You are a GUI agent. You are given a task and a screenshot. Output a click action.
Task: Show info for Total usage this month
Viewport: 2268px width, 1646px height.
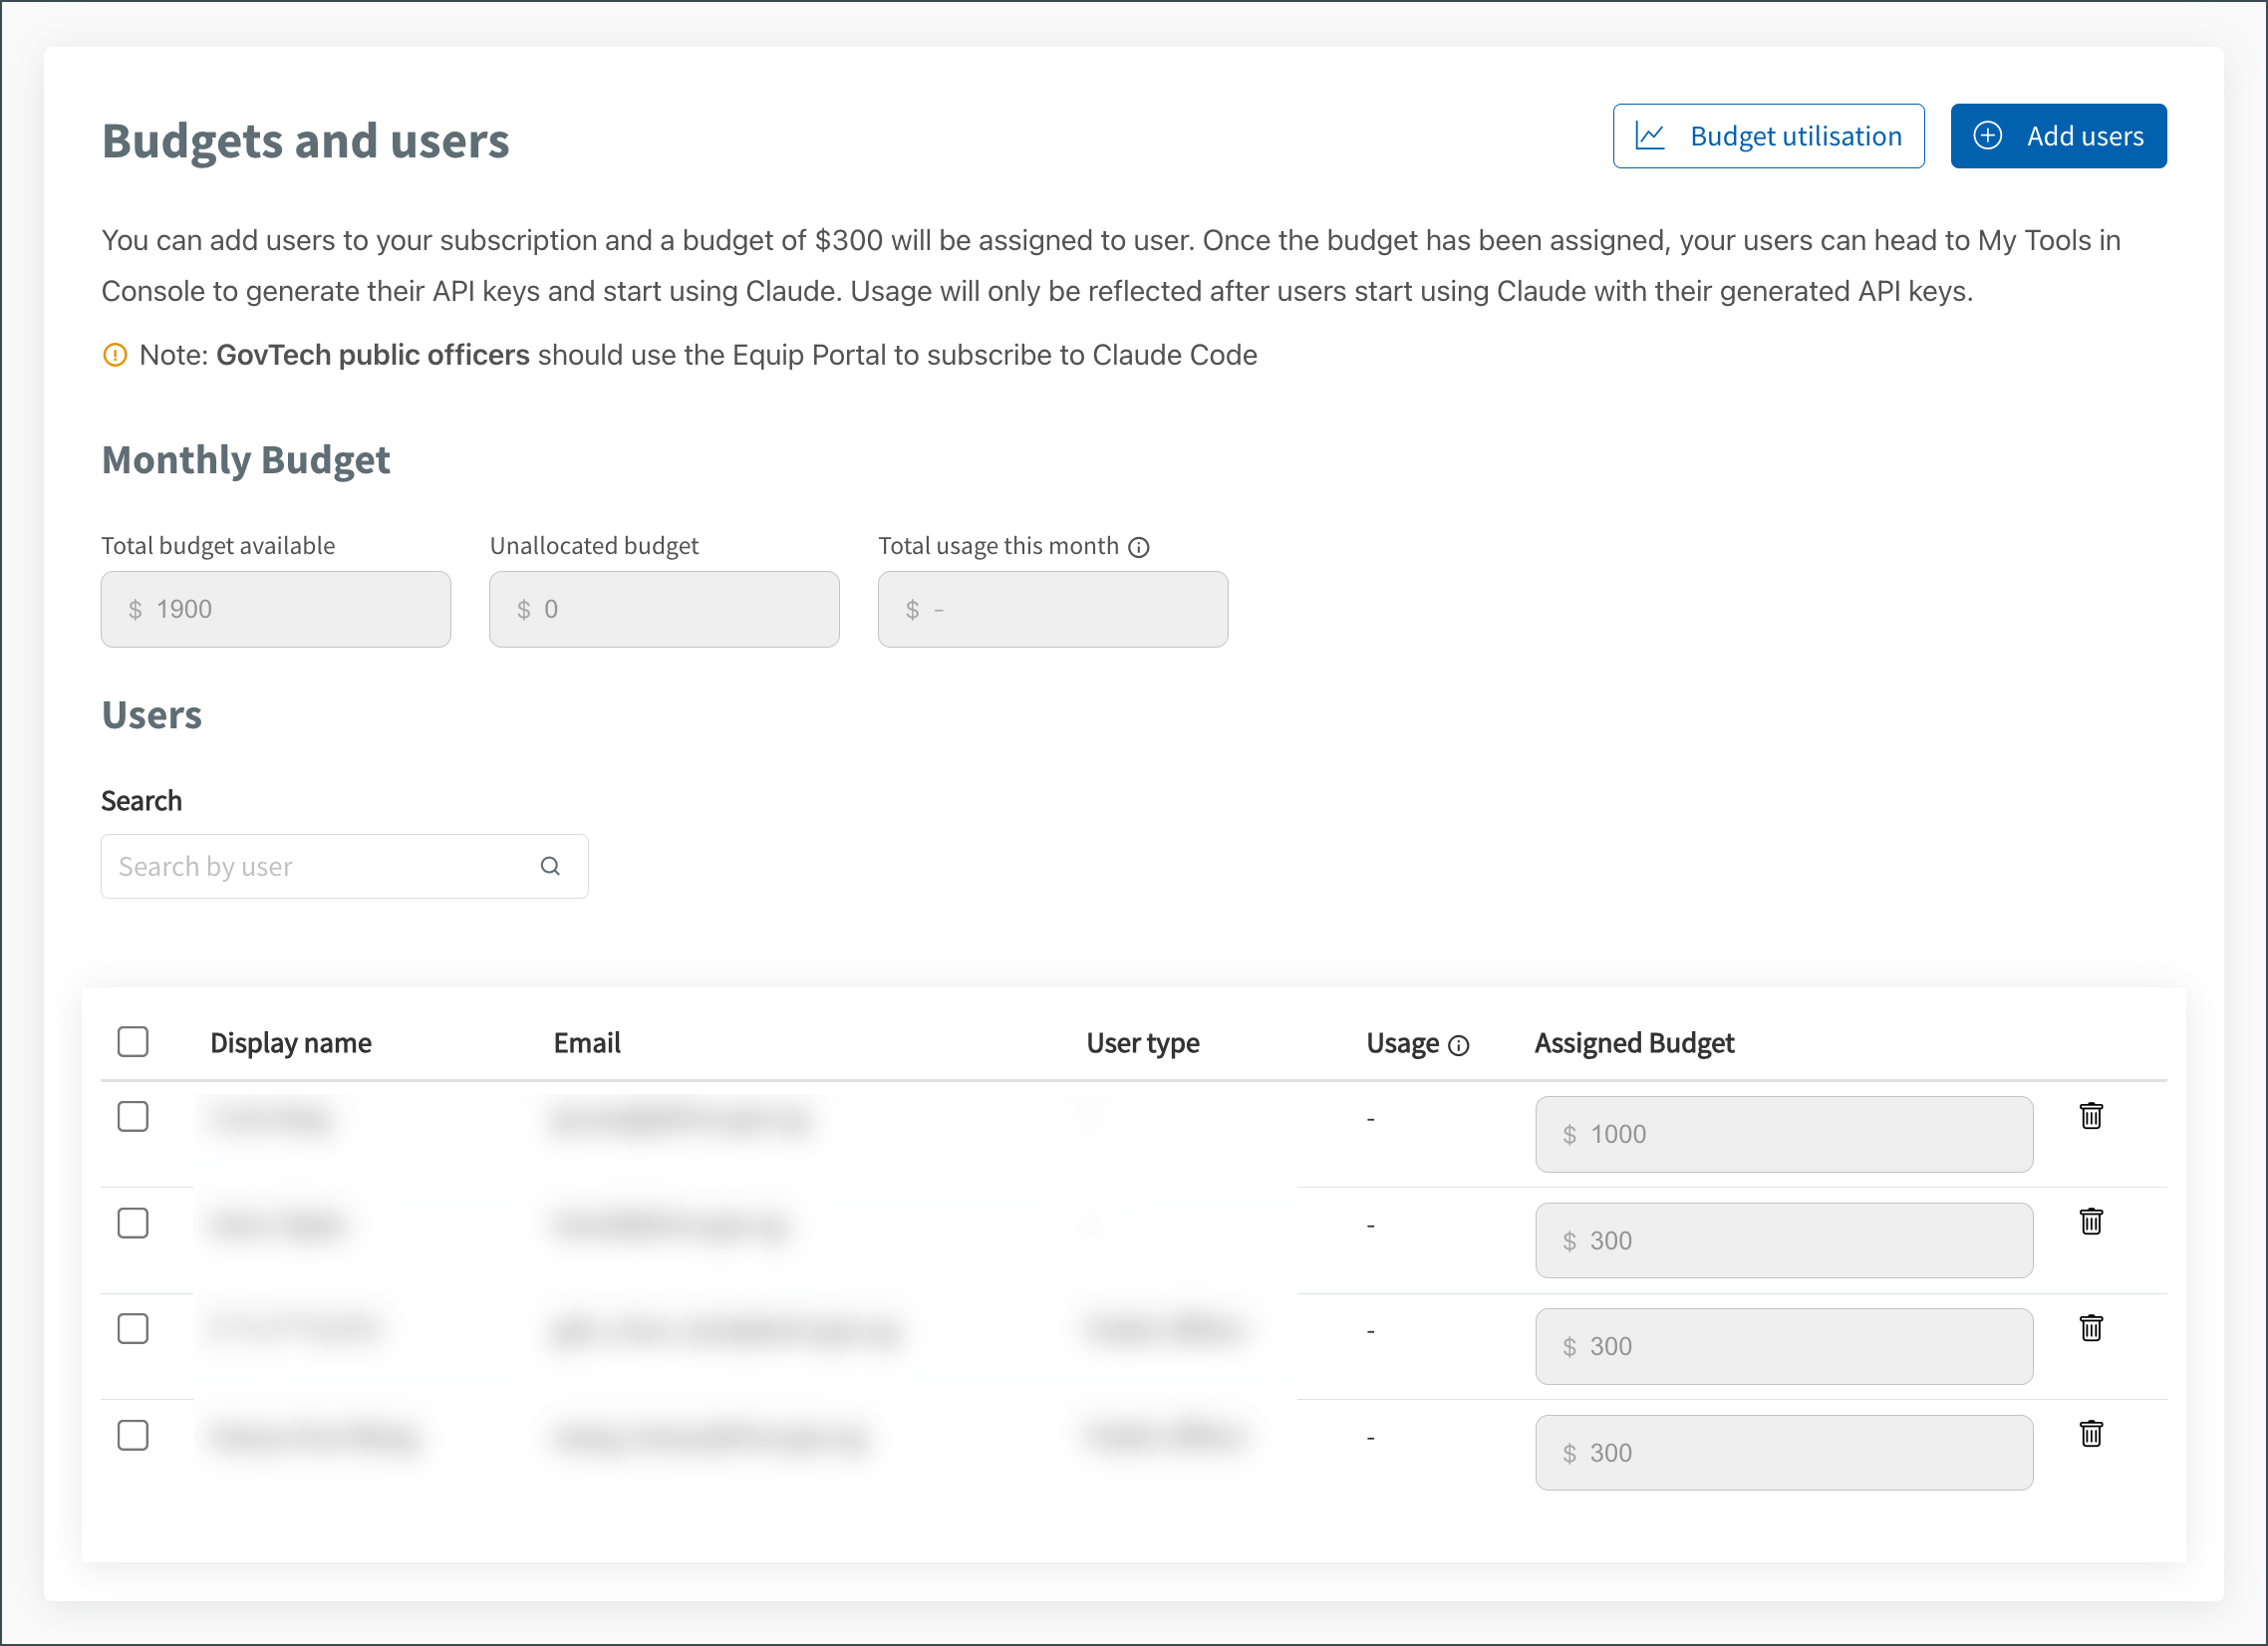pos(1139,547)
